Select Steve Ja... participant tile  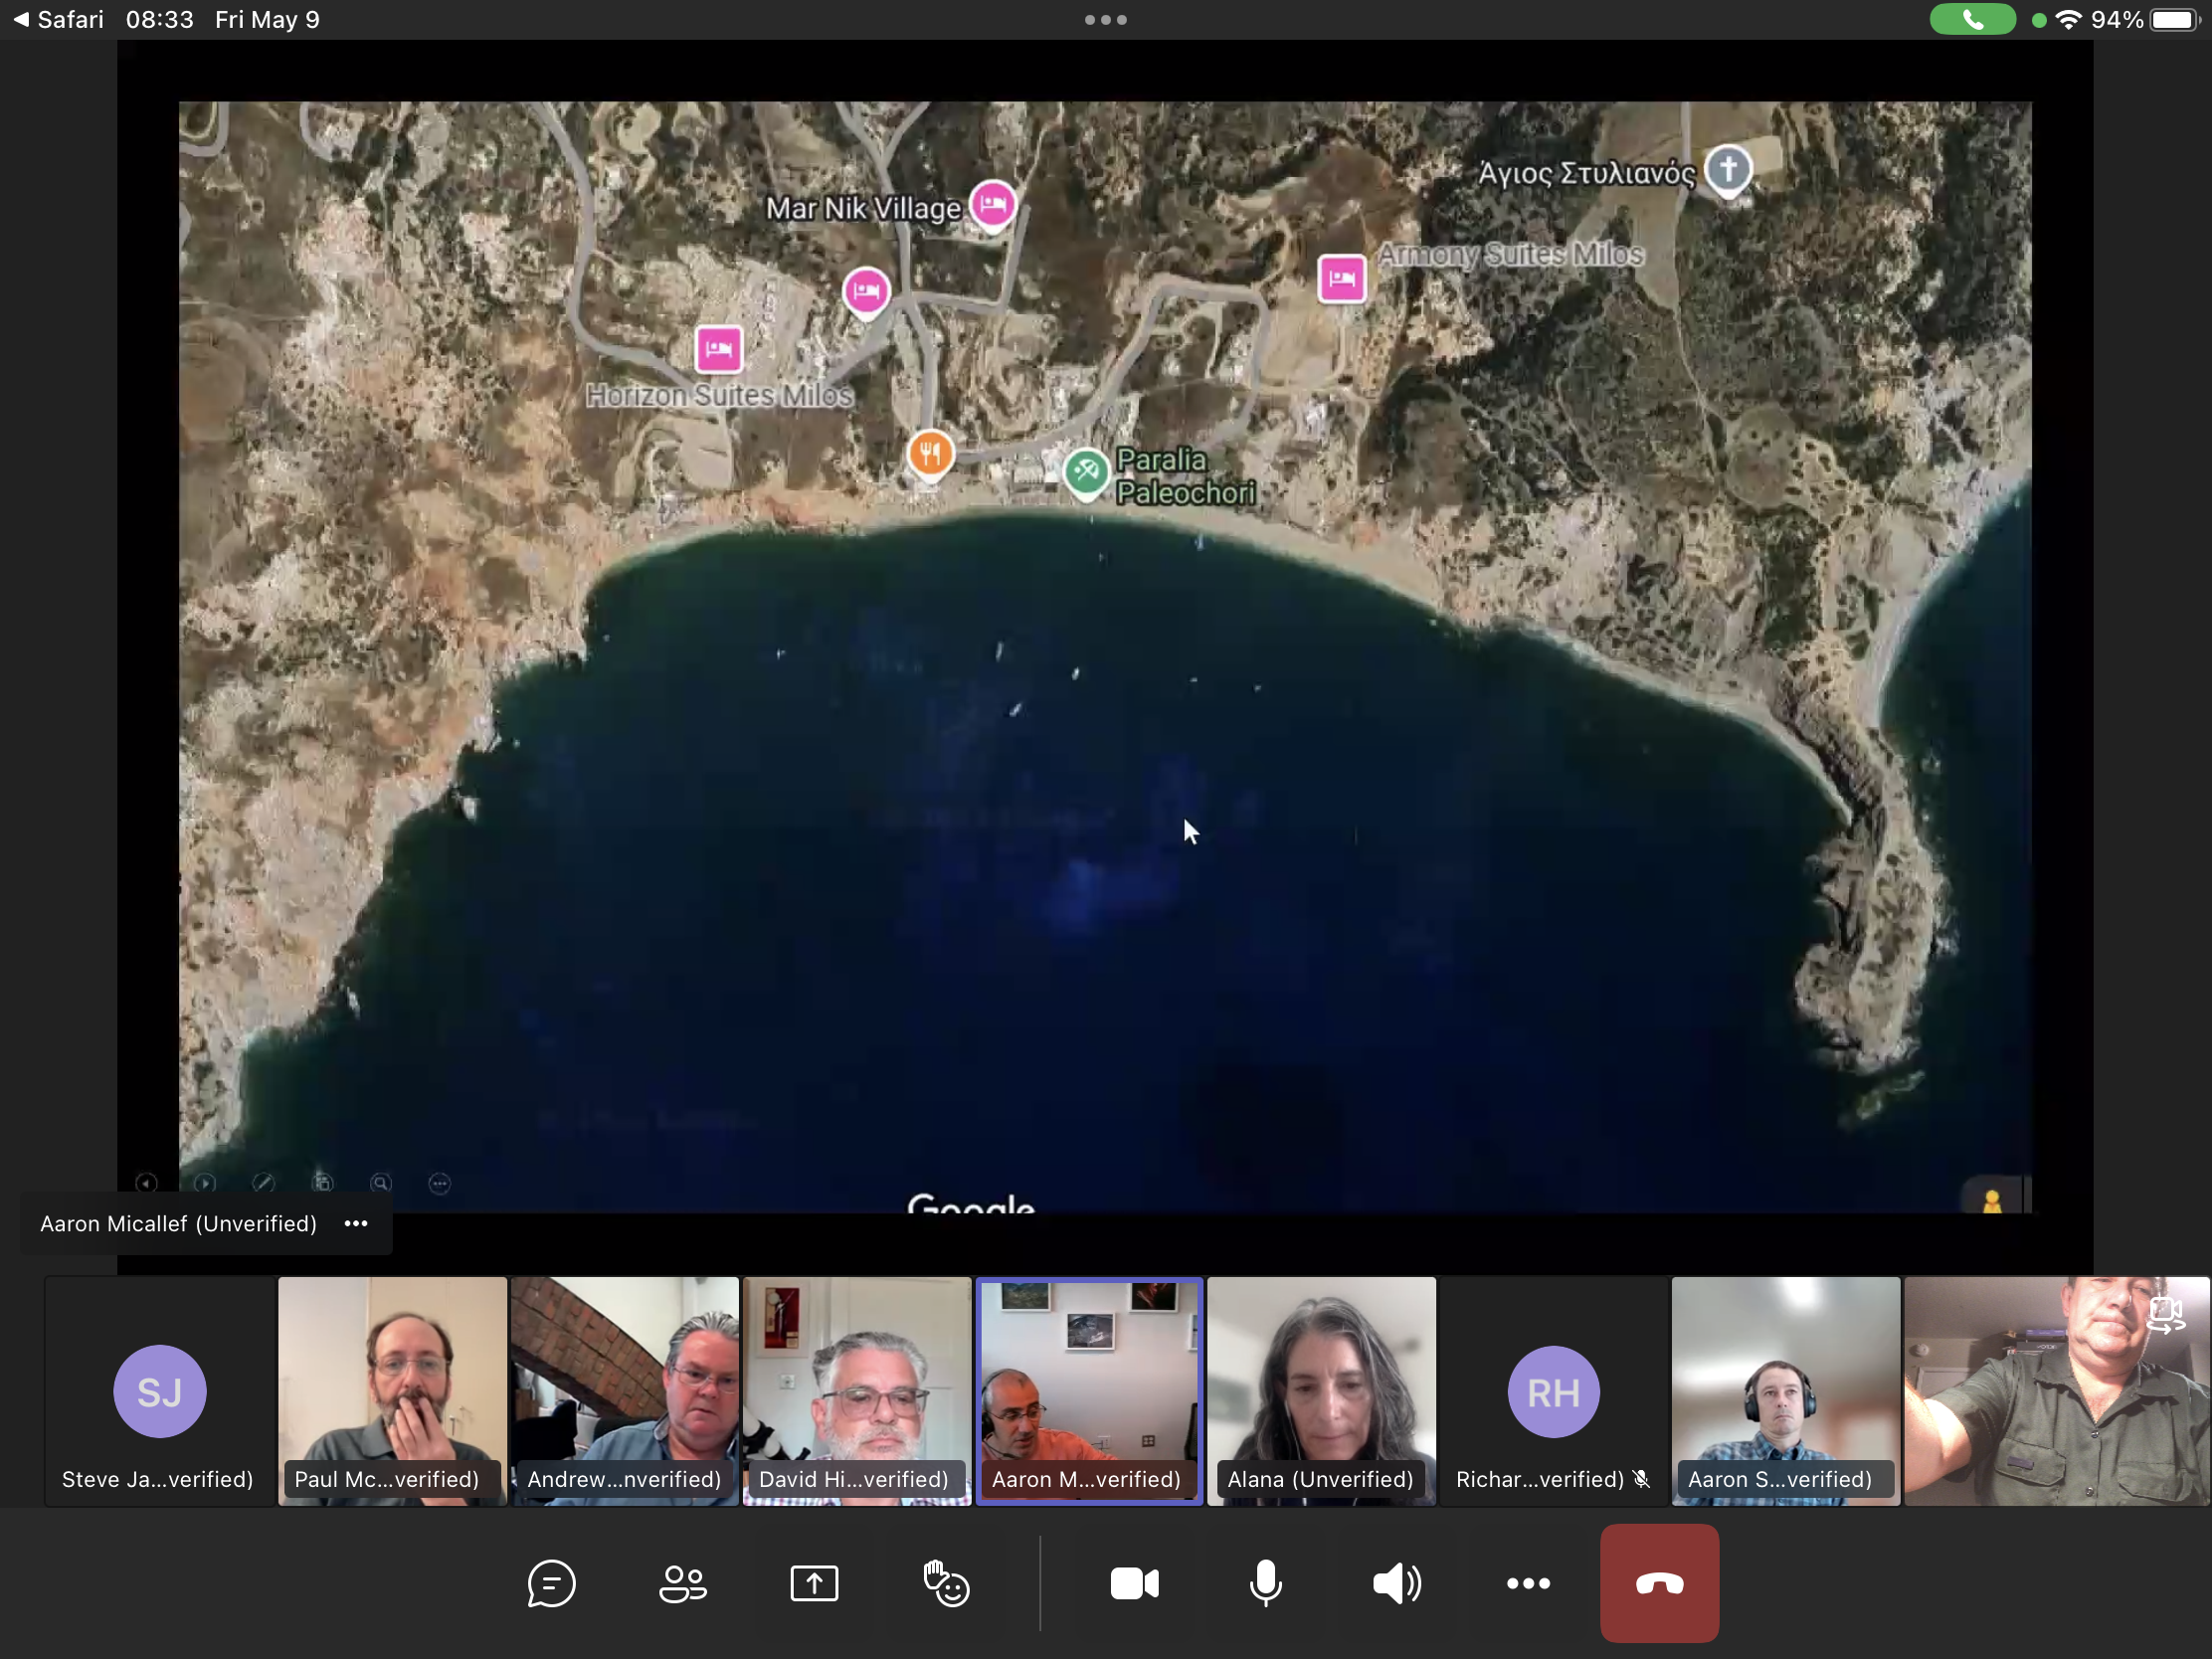coord(159,1391)
